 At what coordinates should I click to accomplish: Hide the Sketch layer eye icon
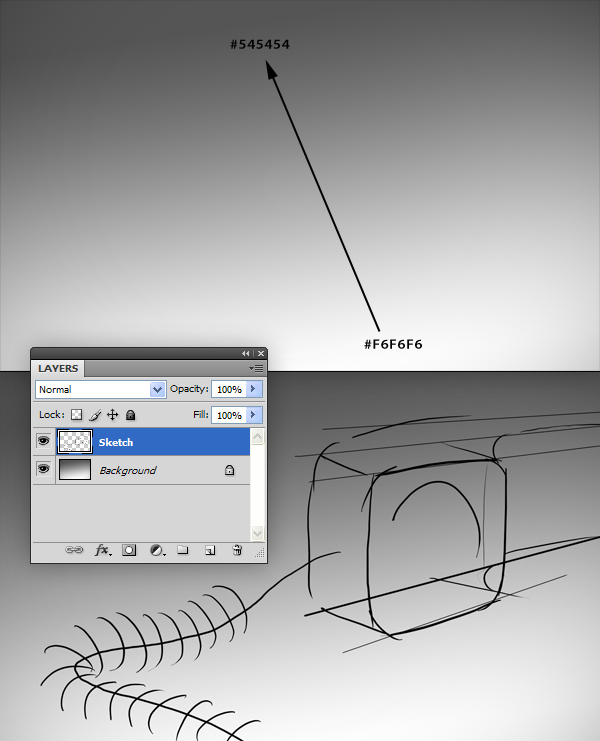(x=43, y=441)
